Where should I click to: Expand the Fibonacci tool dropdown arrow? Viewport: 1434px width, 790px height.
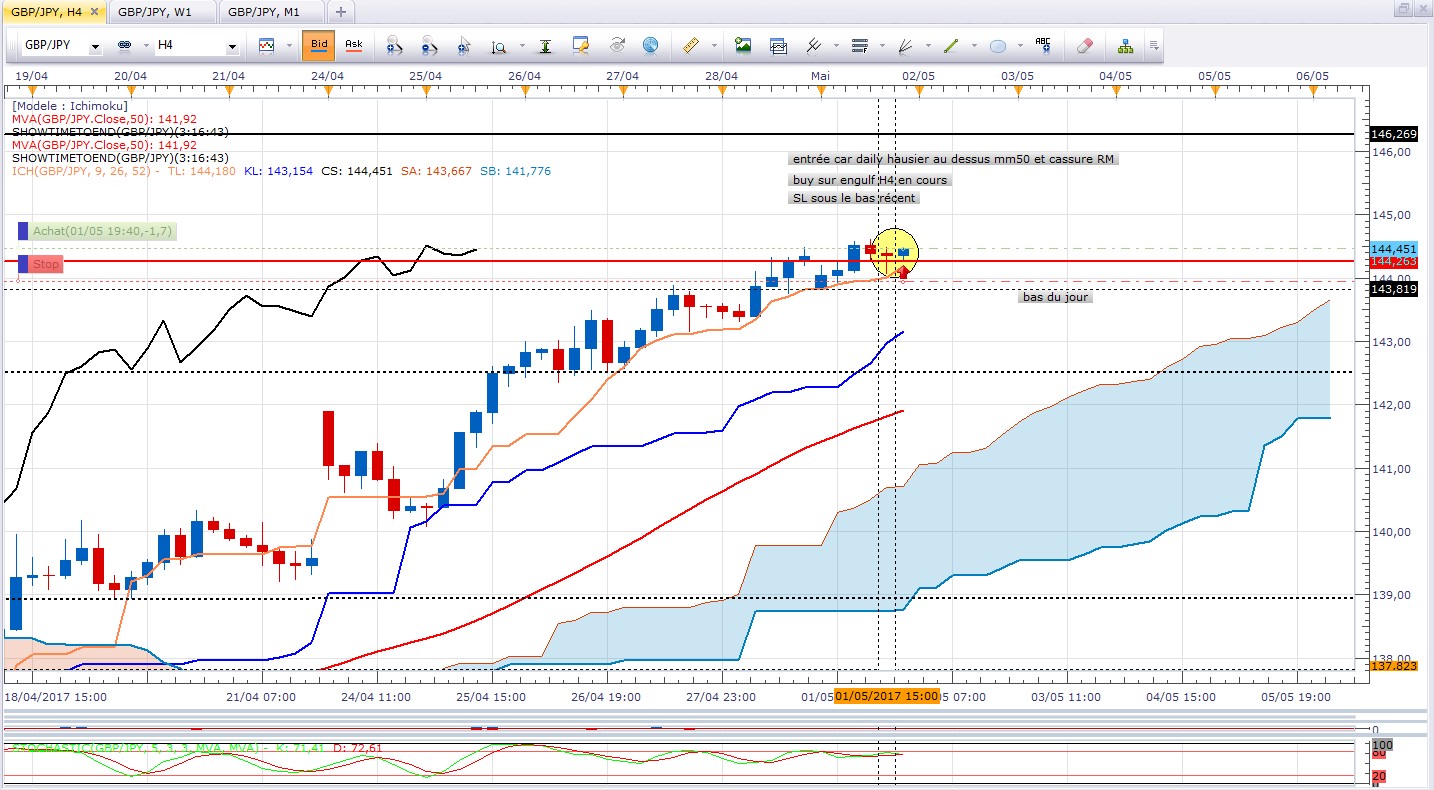[882, 46]
